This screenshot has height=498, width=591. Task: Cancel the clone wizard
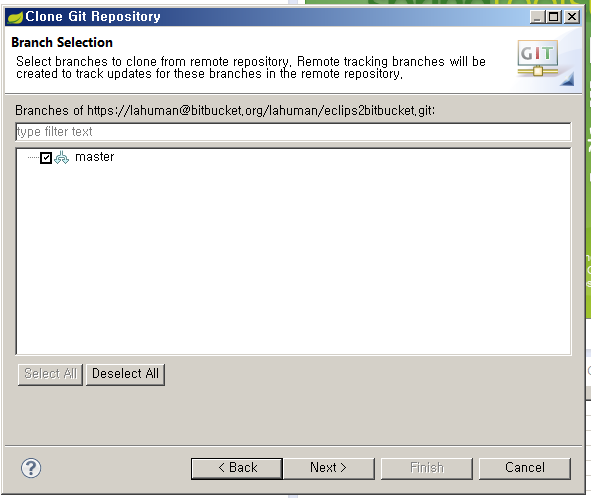(x=525, y=469)
